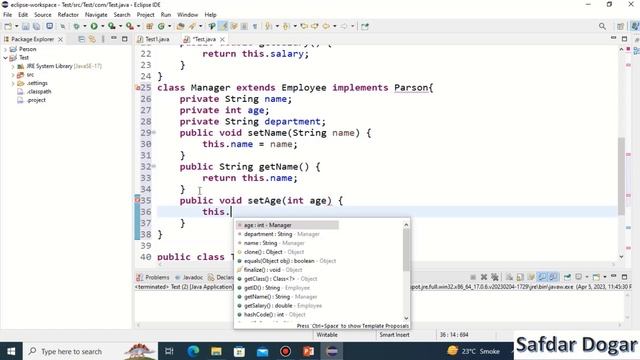Click the Back navigation yellow arrow

[326, 26]
